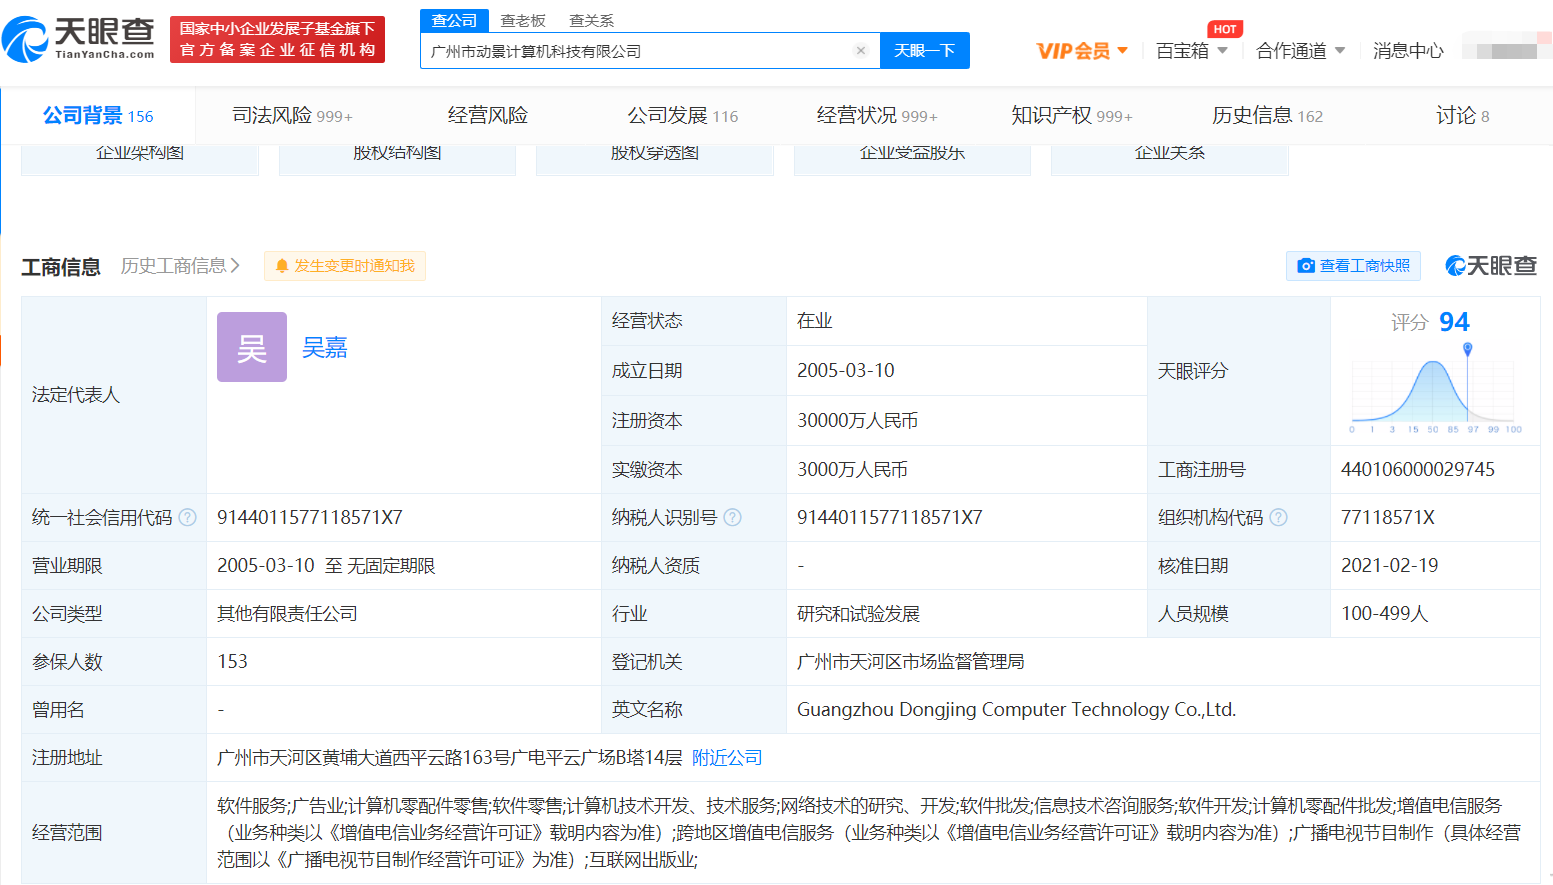Focus the company name search field
The height and width of the screenshot is (885, 1553).
pos(640,51)
